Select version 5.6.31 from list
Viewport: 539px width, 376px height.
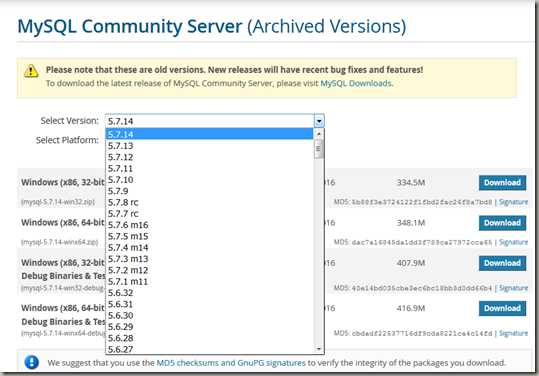pyautogui.click(x=209, y=304)
